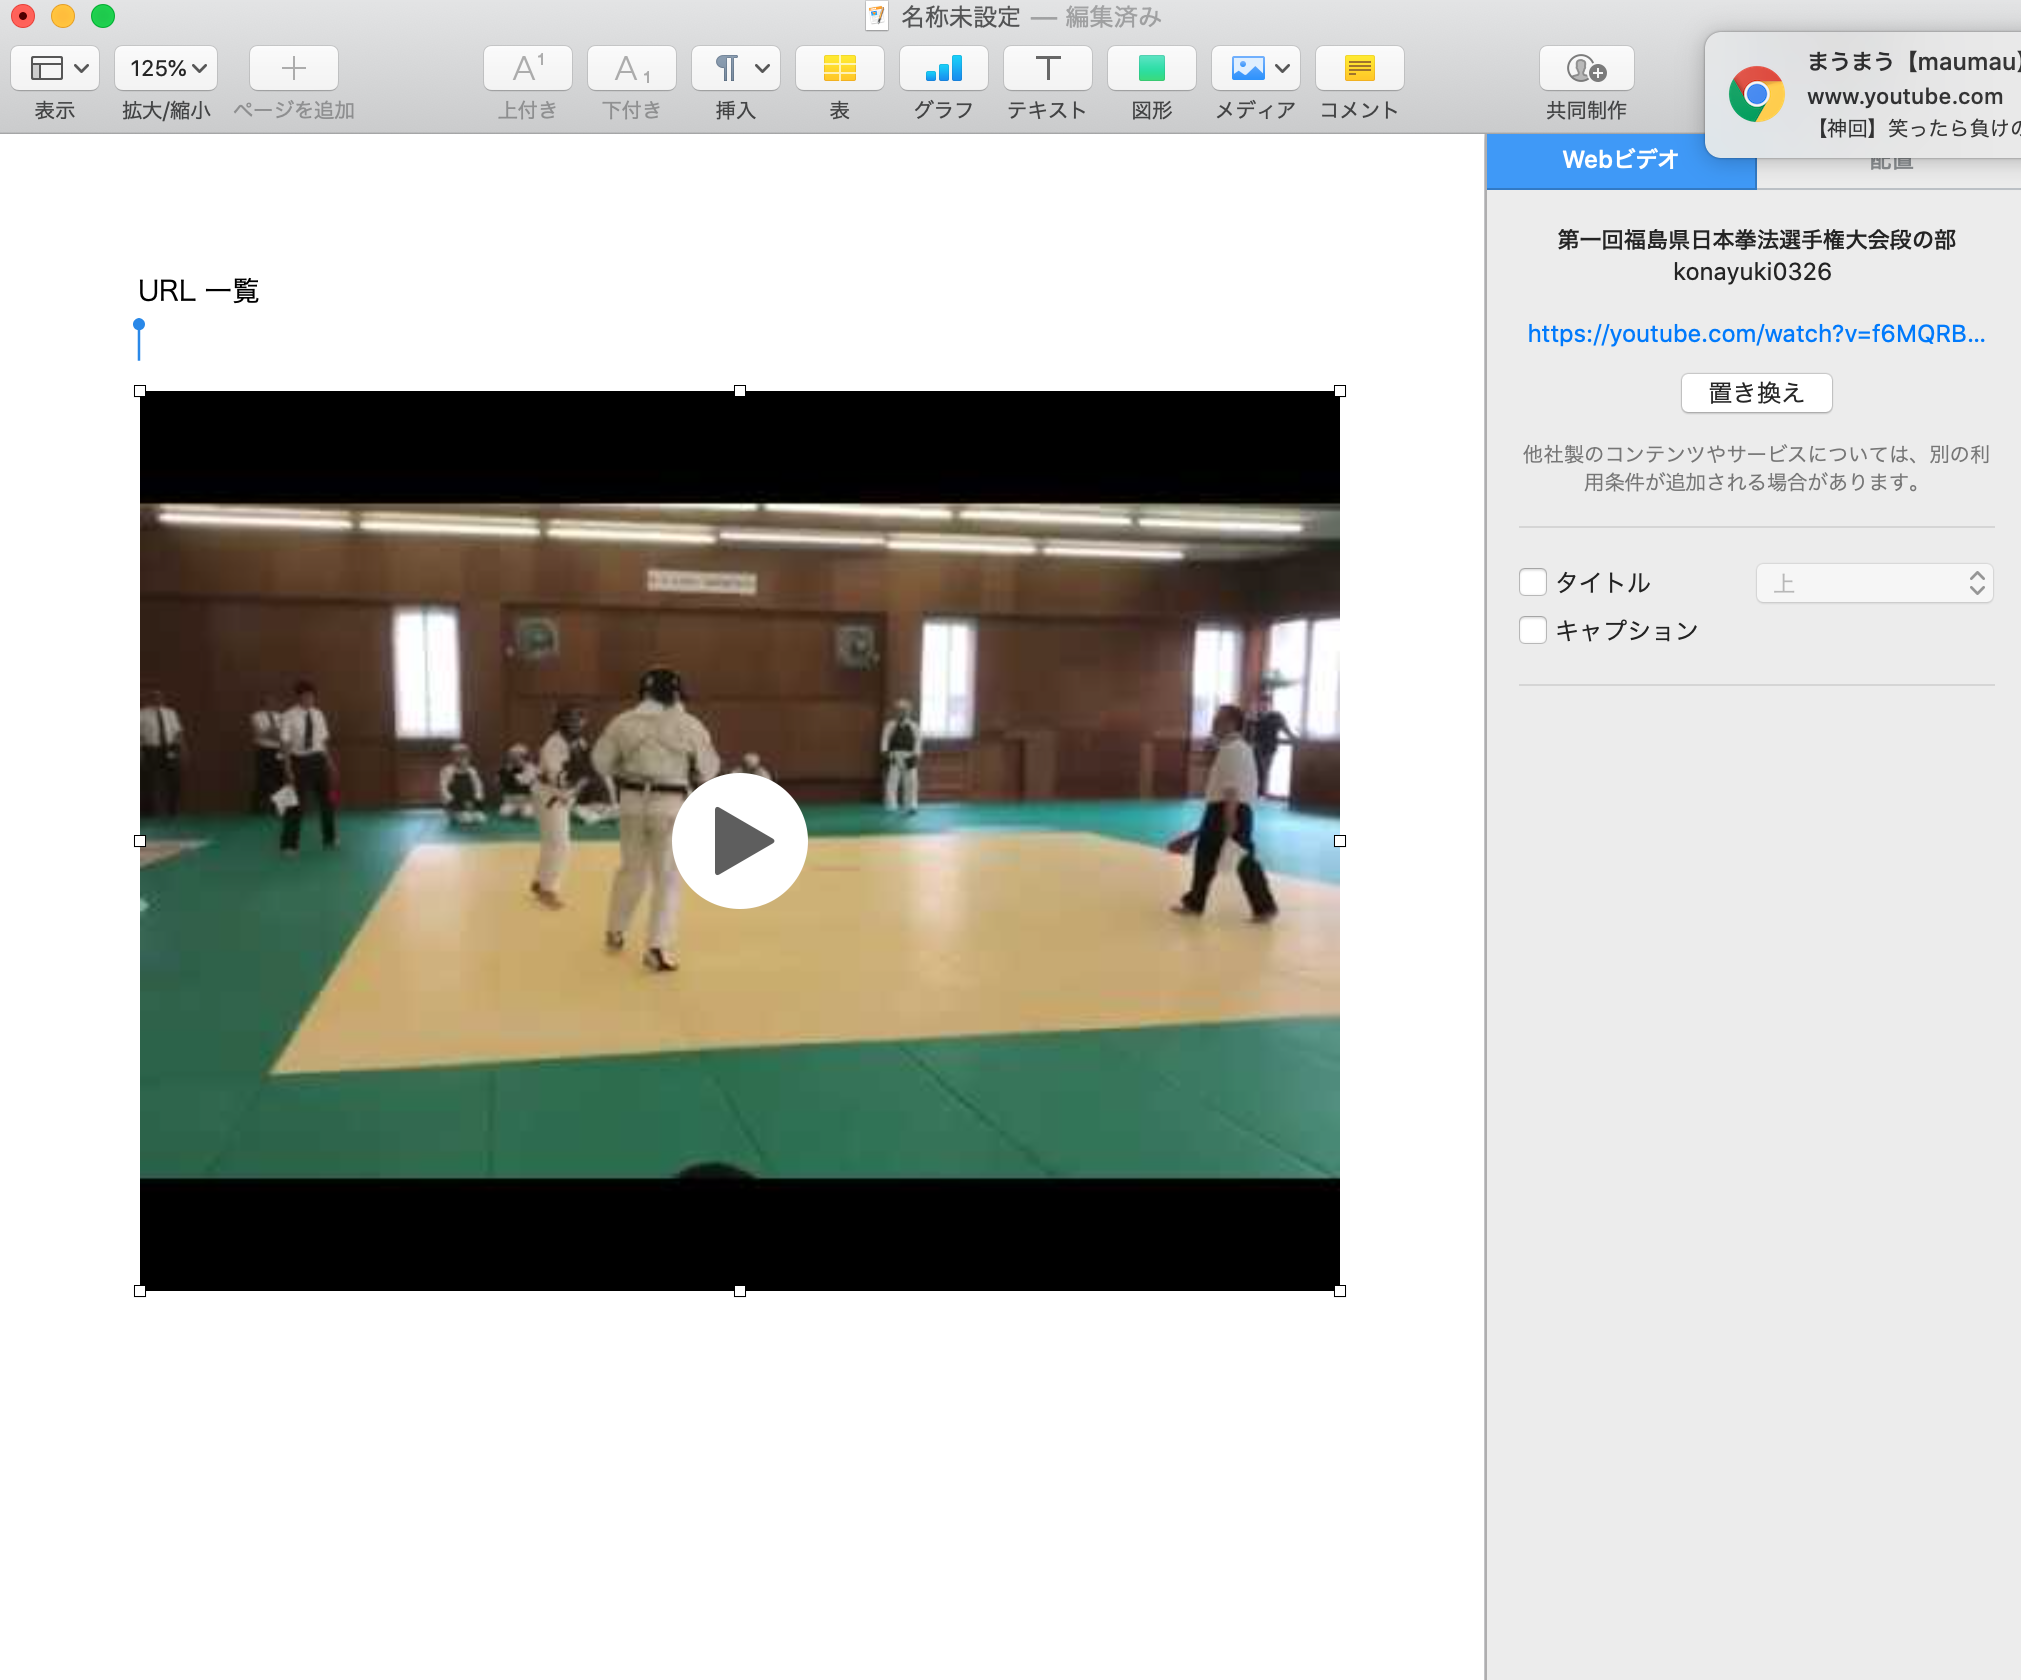Click the 置き換え replace button
Viewport: 2021px width, 1680px height.
pos(1756,393)
